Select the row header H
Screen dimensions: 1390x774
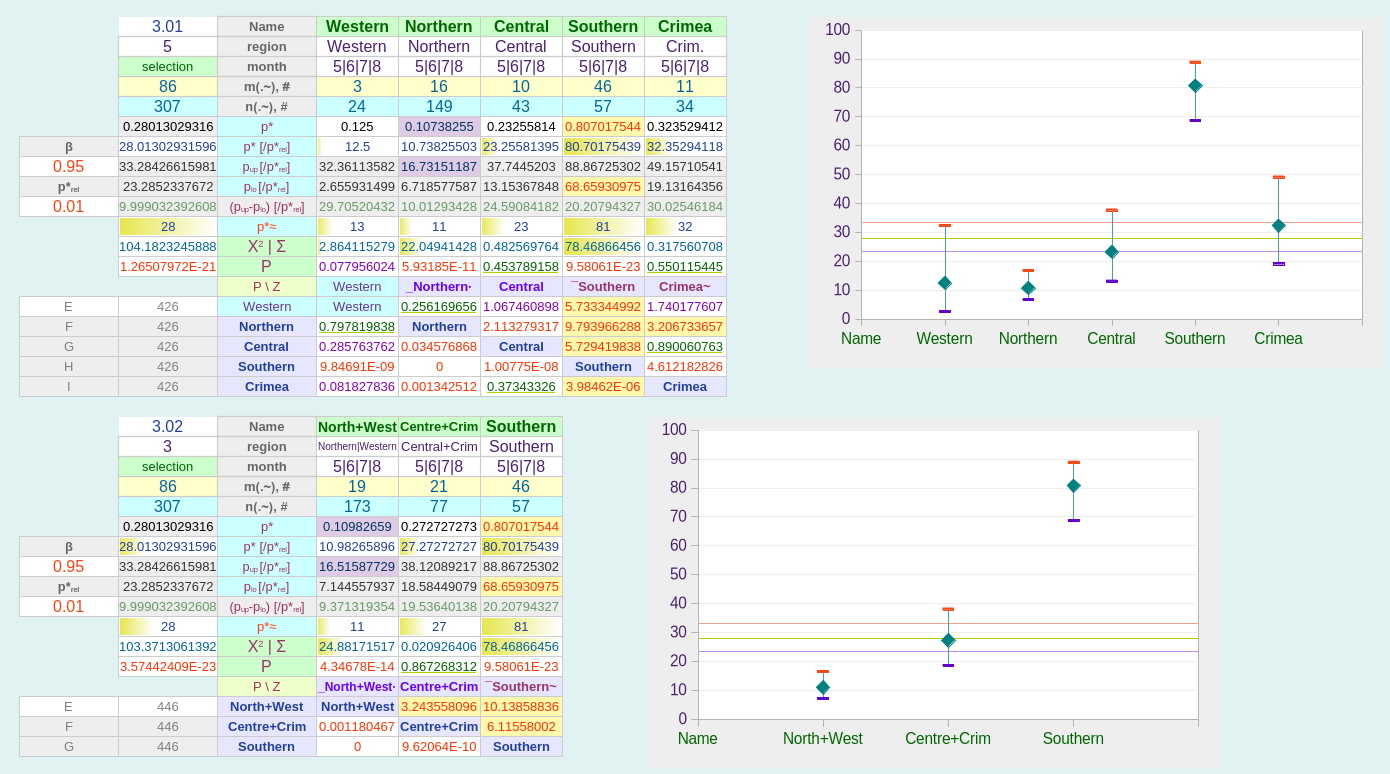pyautogui.click(x=69, y=367)
